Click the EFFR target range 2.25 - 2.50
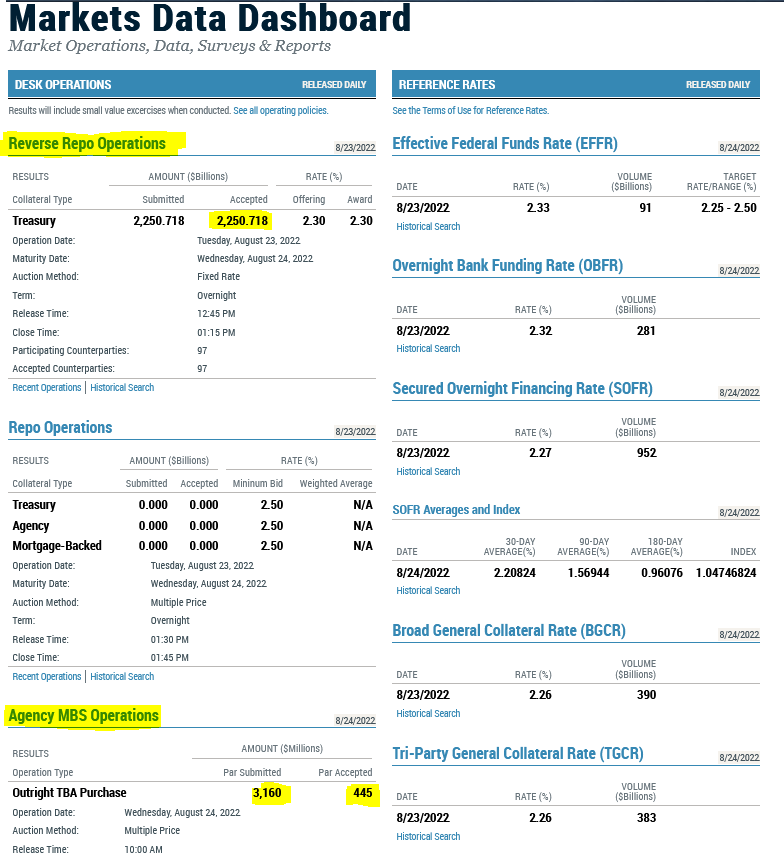Image resolution: width=784 pixels, height=857 pixels. click(729, 208)
